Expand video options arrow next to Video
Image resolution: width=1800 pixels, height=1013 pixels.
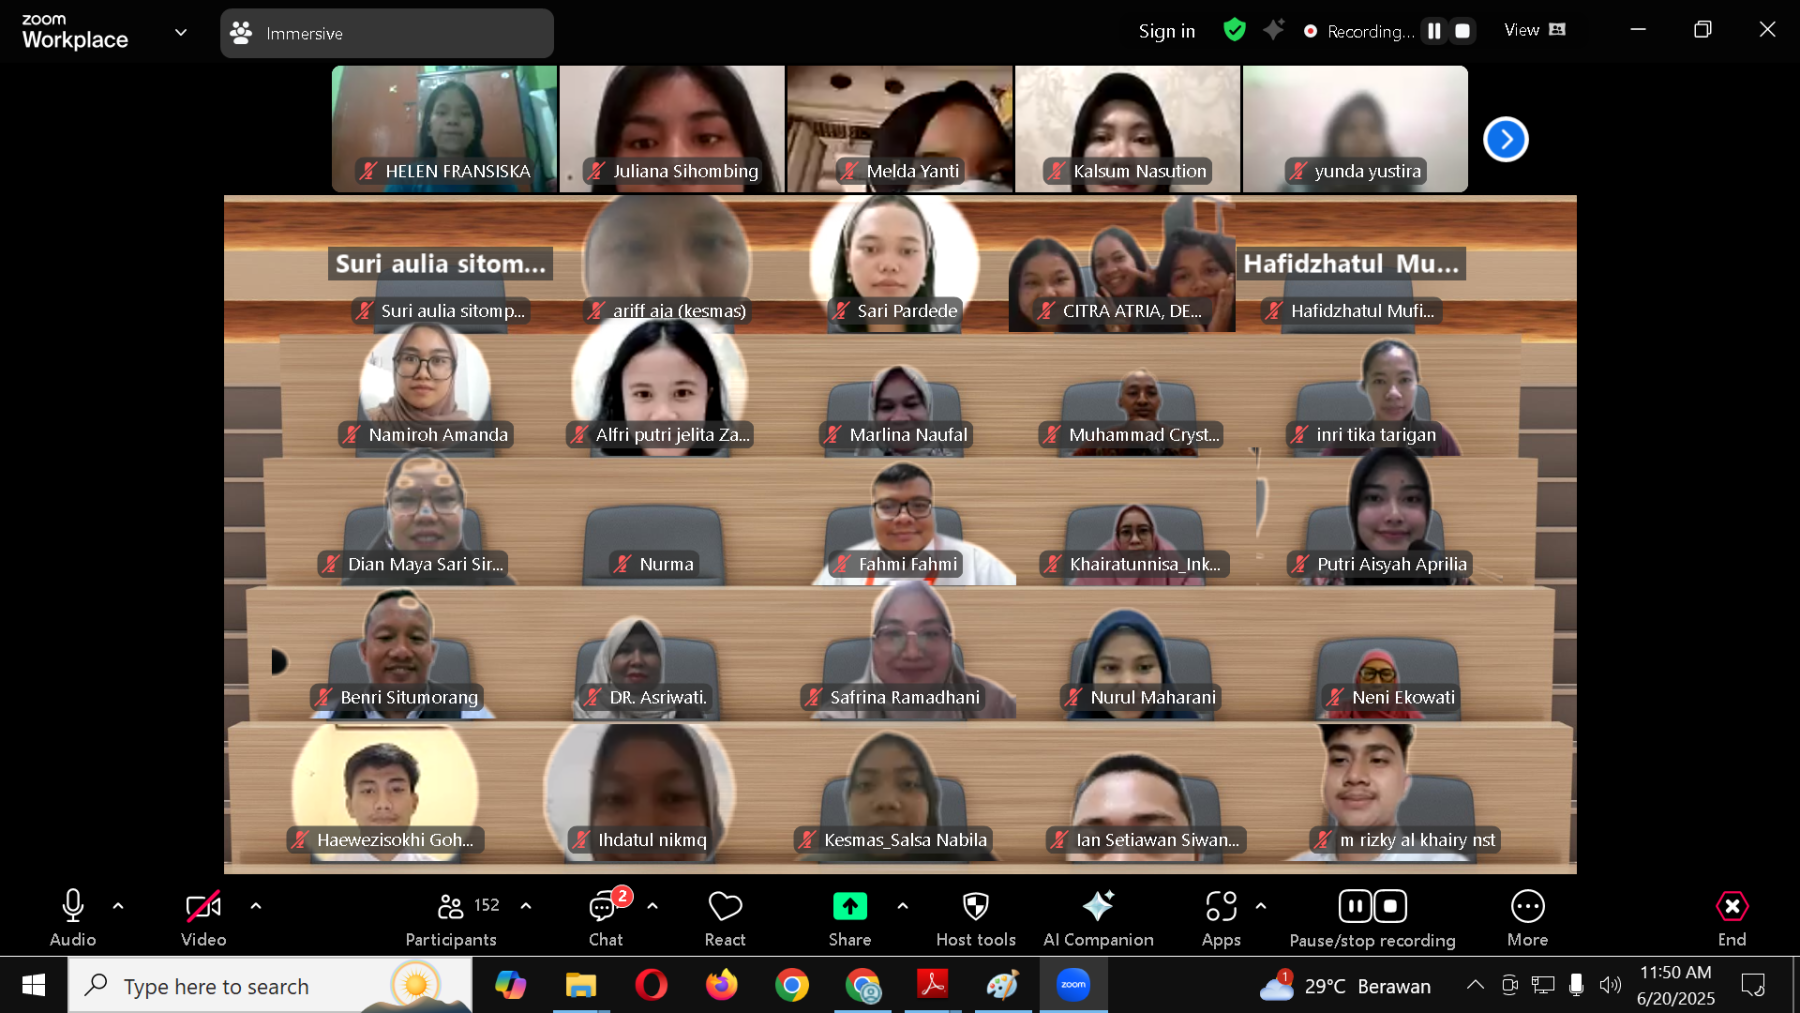pos(256,906)
